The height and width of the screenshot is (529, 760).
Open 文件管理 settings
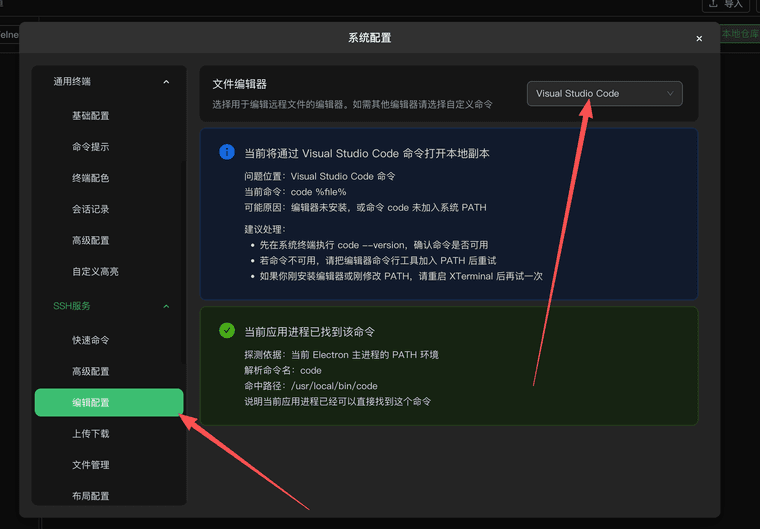[91, 465]
